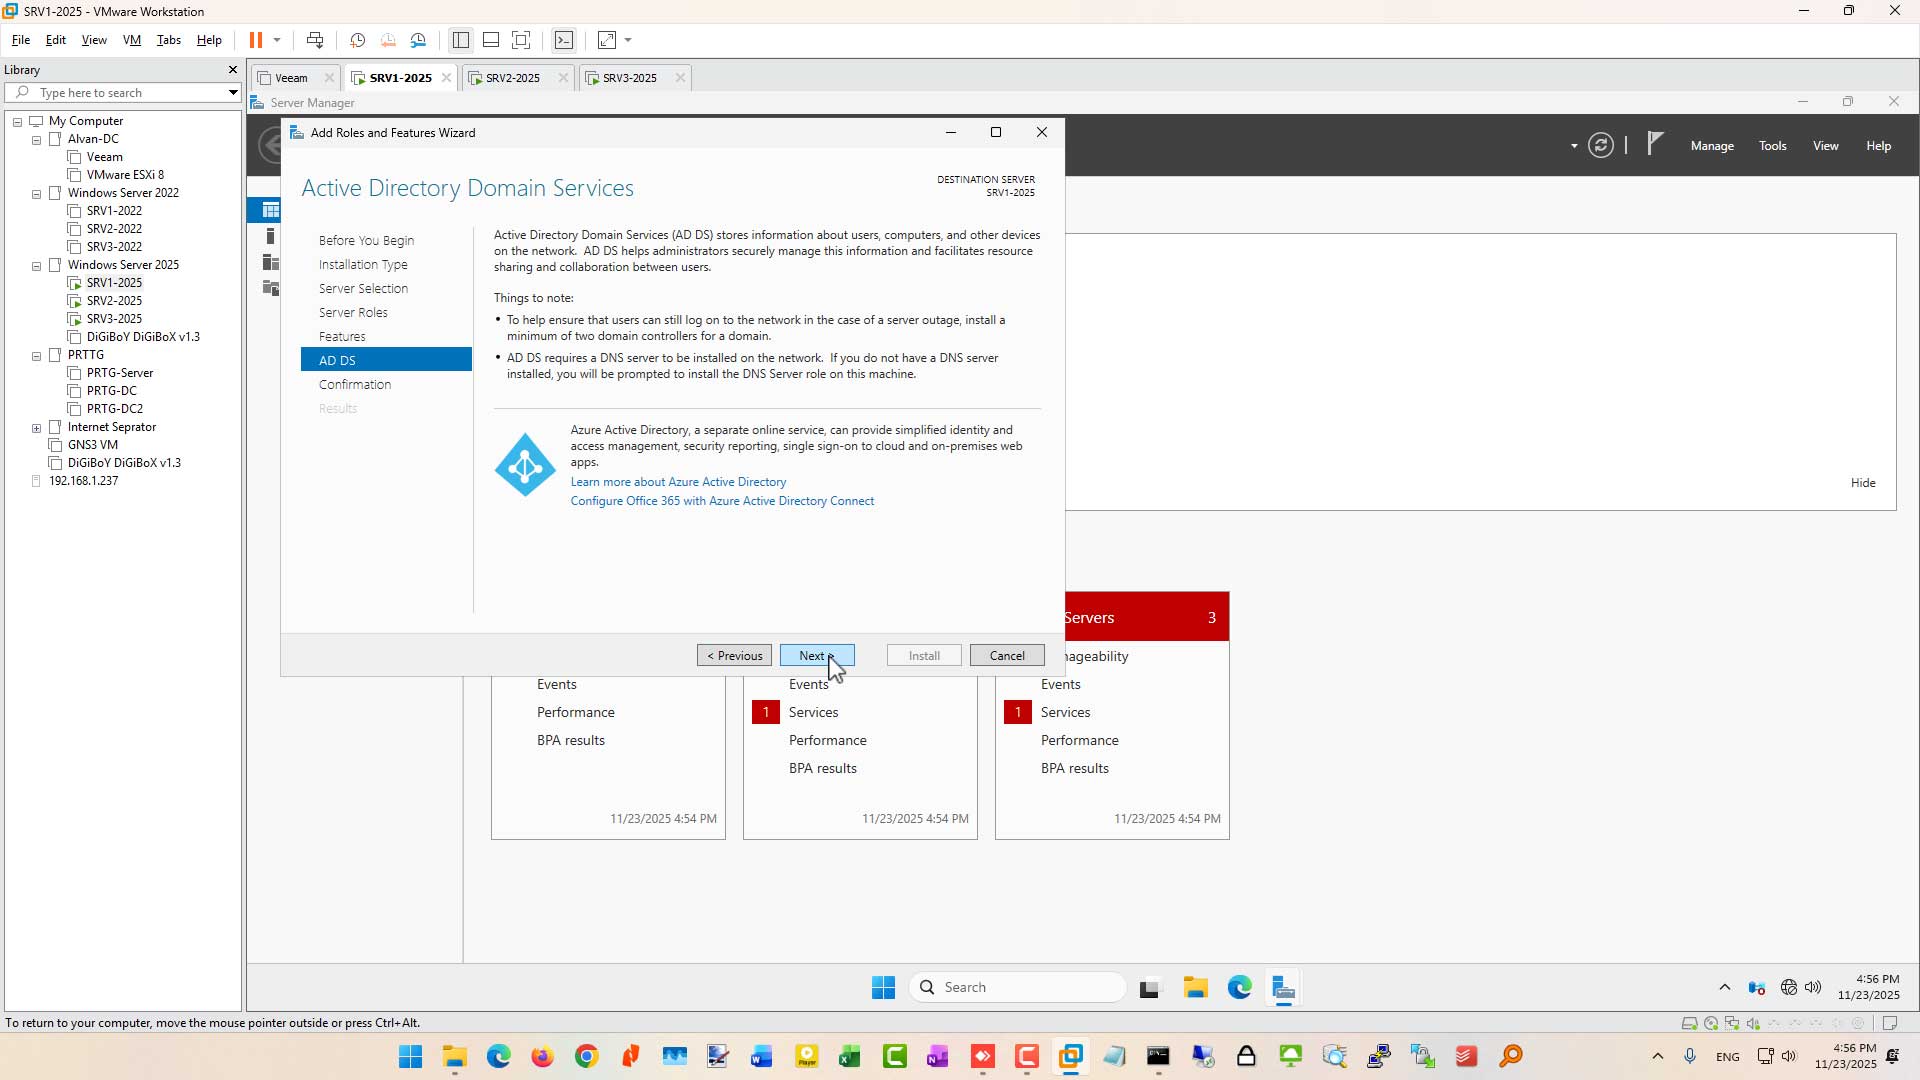
Task: Open Learn more about Azure Active Directory link
Action: [678, 482]
